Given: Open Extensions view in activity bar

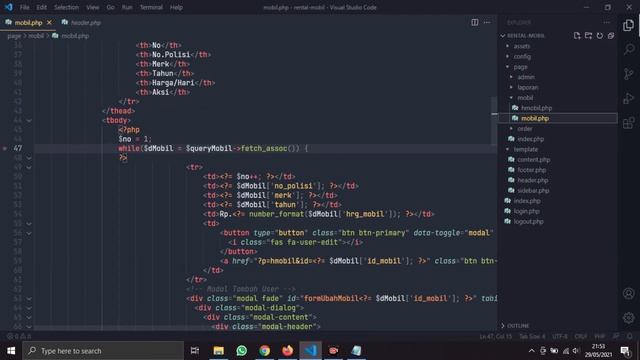Looking at the screenshot, I should point(629,122).
